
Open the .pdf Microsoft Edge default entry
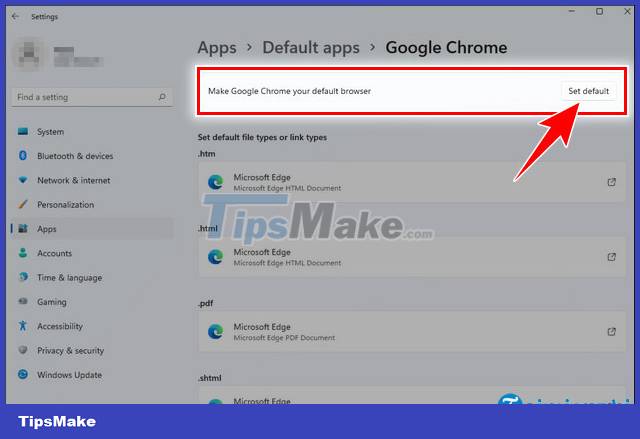pos(411,331)
